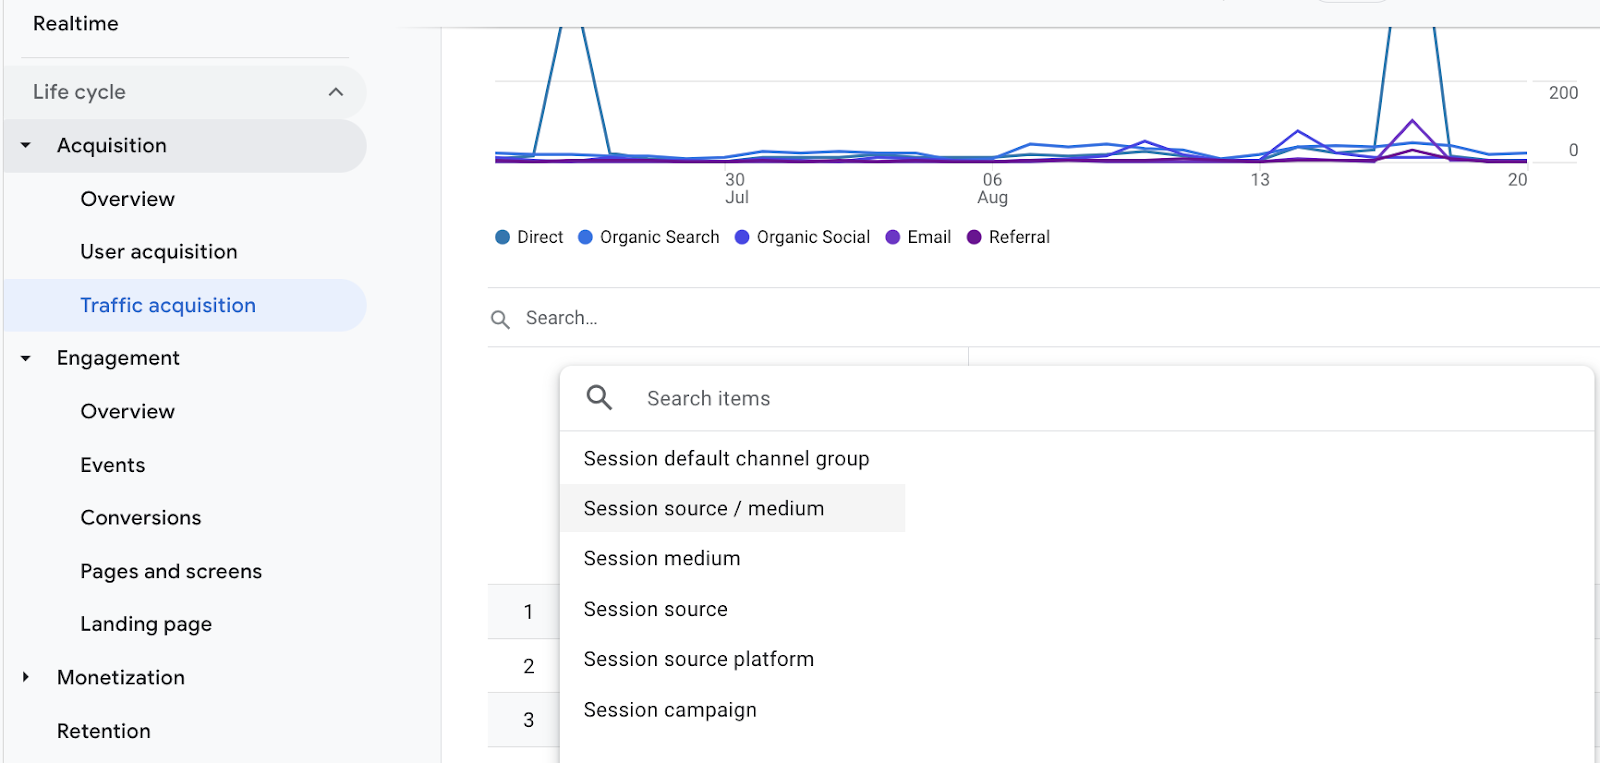Click the magnifier icon beside Search items
1600x763 pixels.
[x=599, y=398]
